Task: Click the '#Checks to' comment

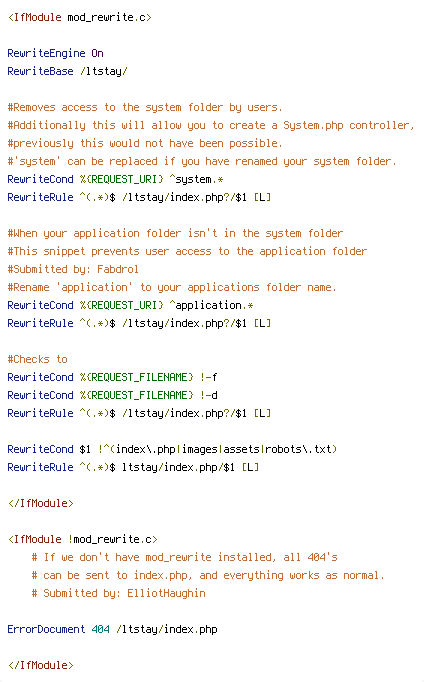Action: pyautogui.click(x=37, y=359)
